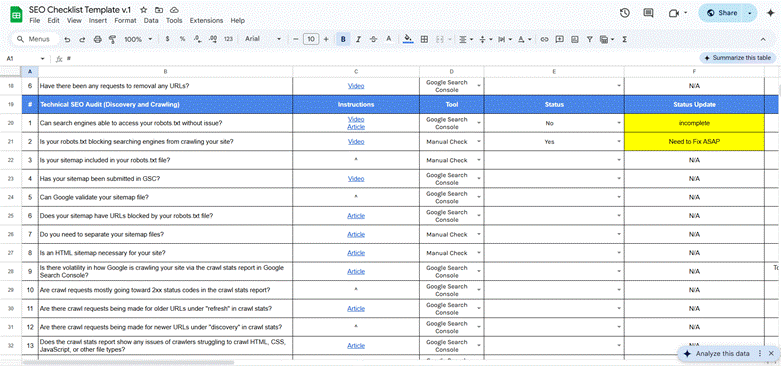Open the Google Sheets home icon

[x=16, y=14]
